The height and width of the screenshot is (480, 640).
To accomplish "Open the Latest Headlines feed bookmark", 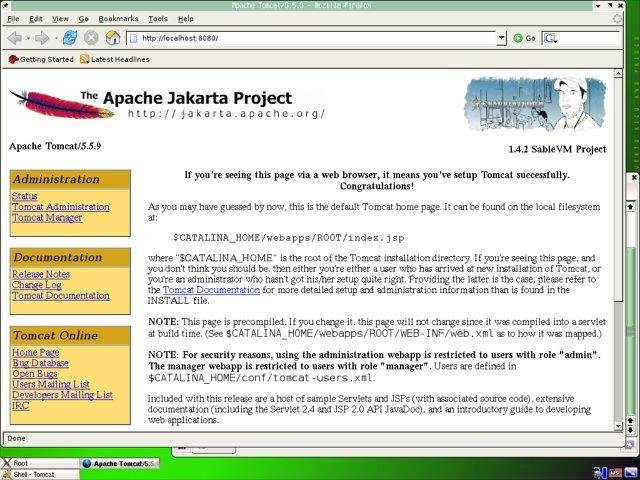I will pyautogui.click(x=115, y=59).
